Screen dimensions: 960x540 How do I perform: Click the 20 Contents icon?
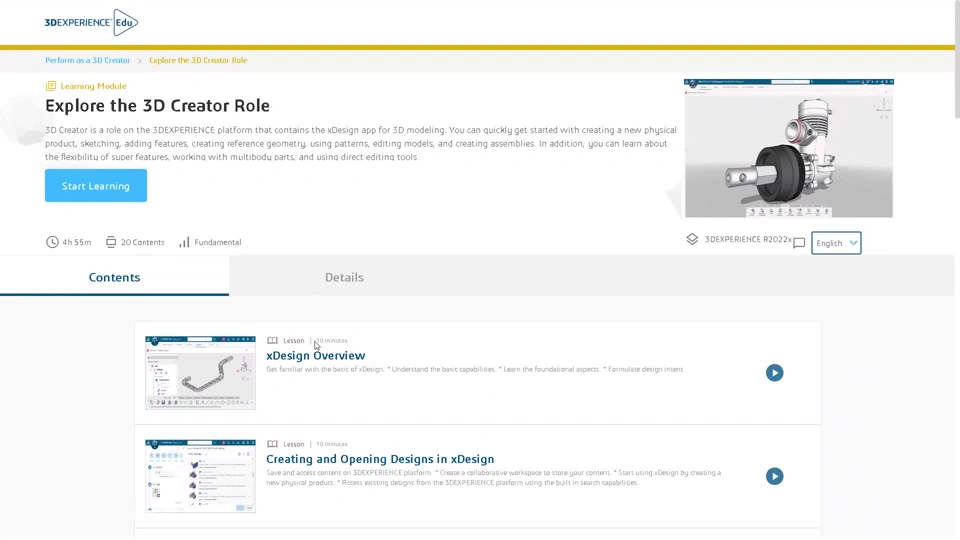click(x=111, y=242)
